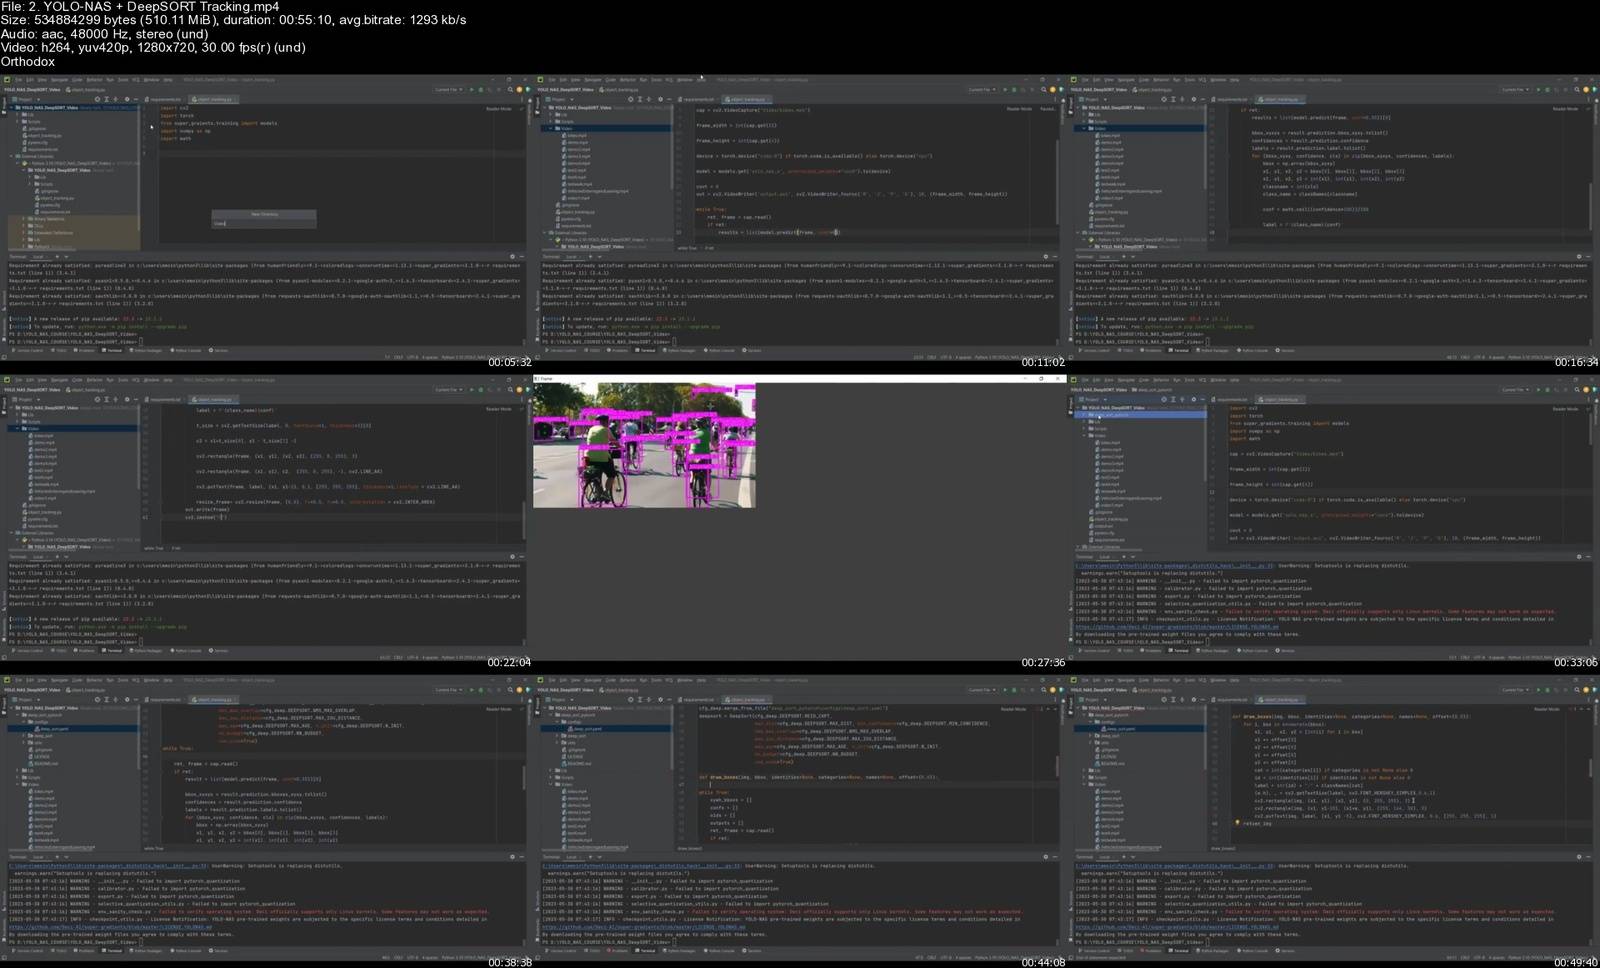Viewport: 1600px width, 968px height.
Task: Switch to requirements.txt tab in the 00:05:32 frame
Action: click(x=163, y=99)
